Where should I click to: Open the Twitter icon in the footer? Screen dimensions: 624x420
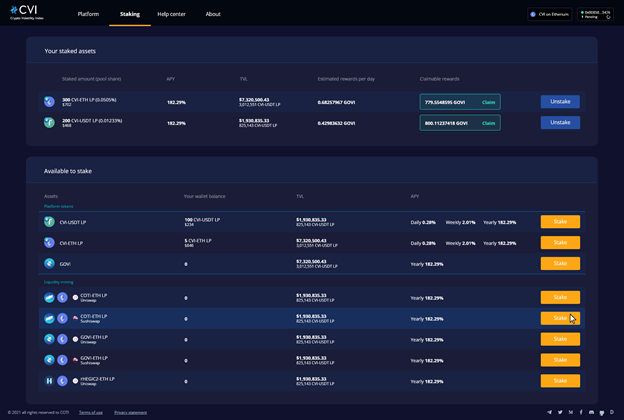560,412
